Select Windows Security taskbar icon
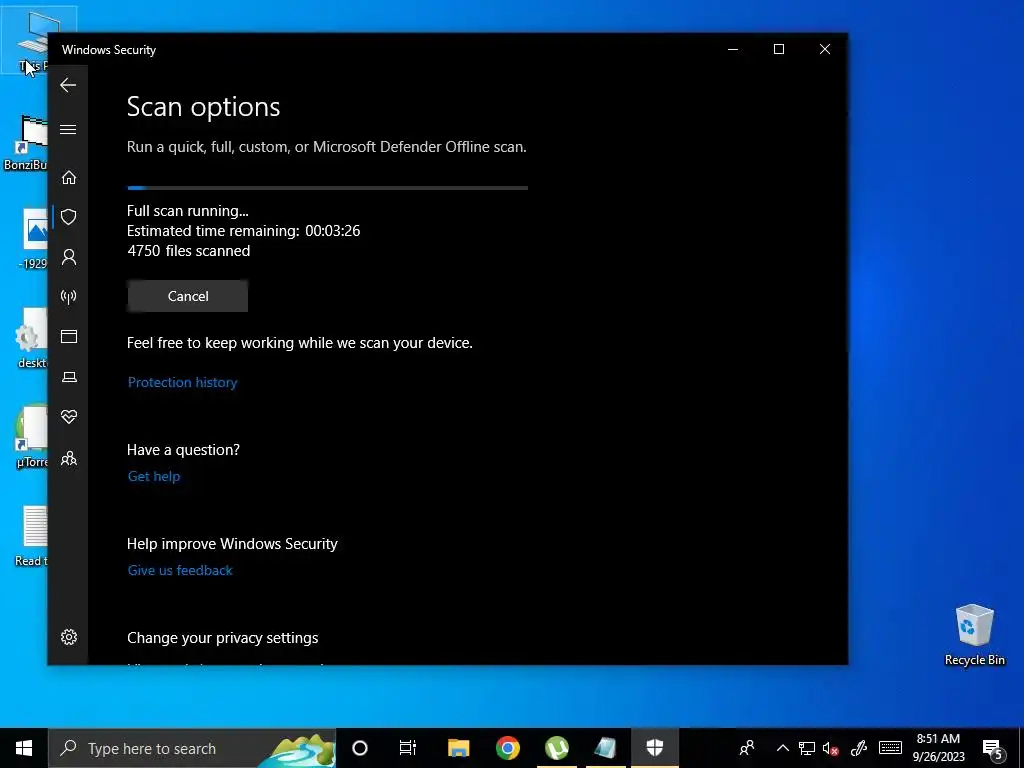The width and height of the screenshot is (1024, 768). pos(654,748)
